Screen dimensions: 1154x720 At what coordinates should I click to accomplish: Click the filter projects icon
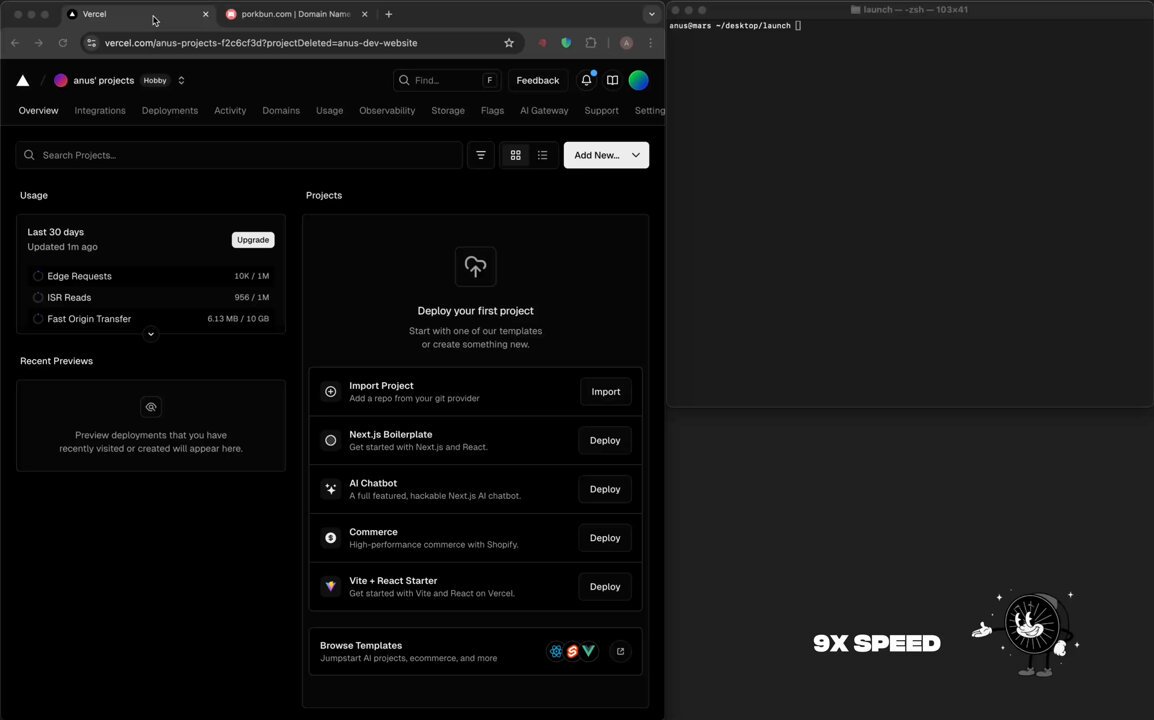(x=481, y=155)
